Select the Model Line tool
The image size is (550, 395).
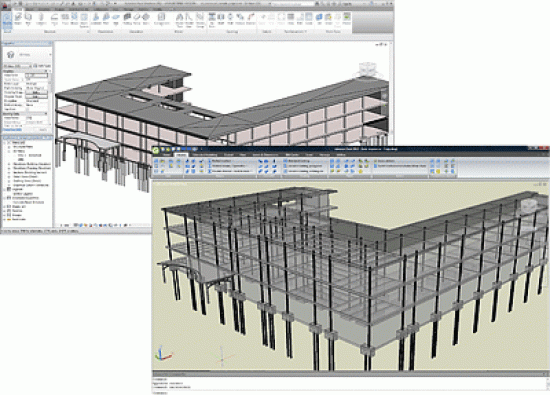click(189, 20)
